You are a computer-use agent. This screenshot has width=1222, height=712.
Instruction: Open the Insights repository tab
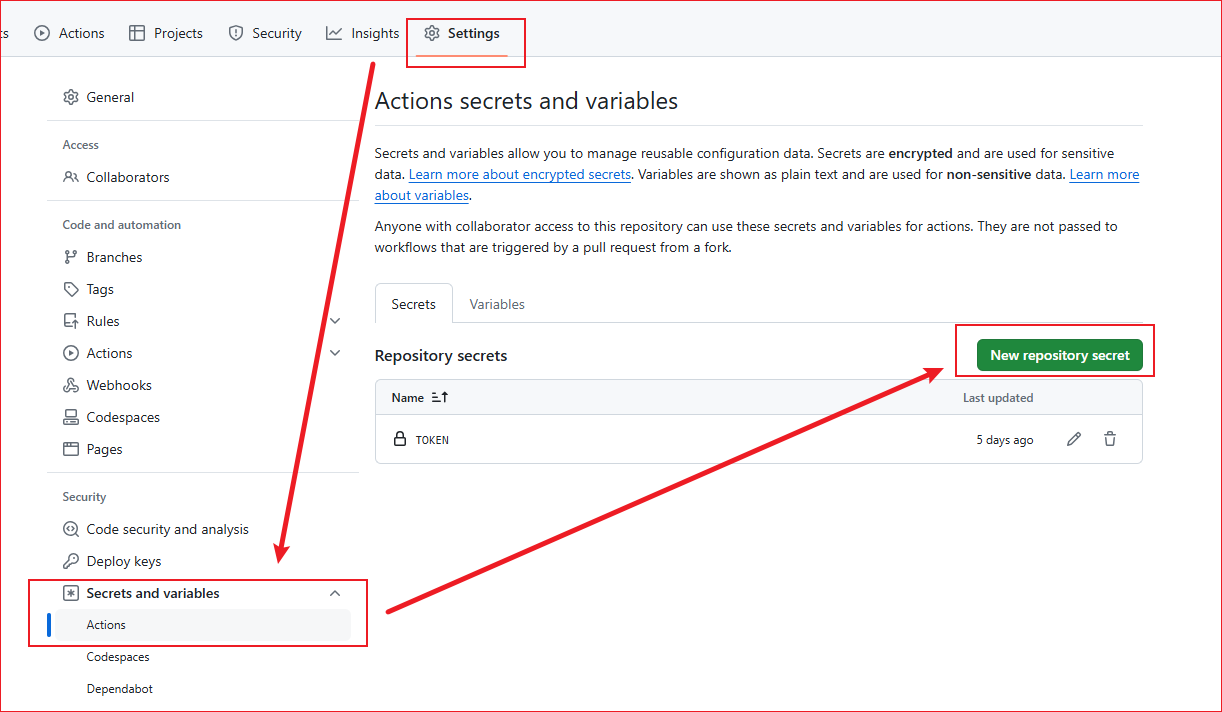click(363, 33)
